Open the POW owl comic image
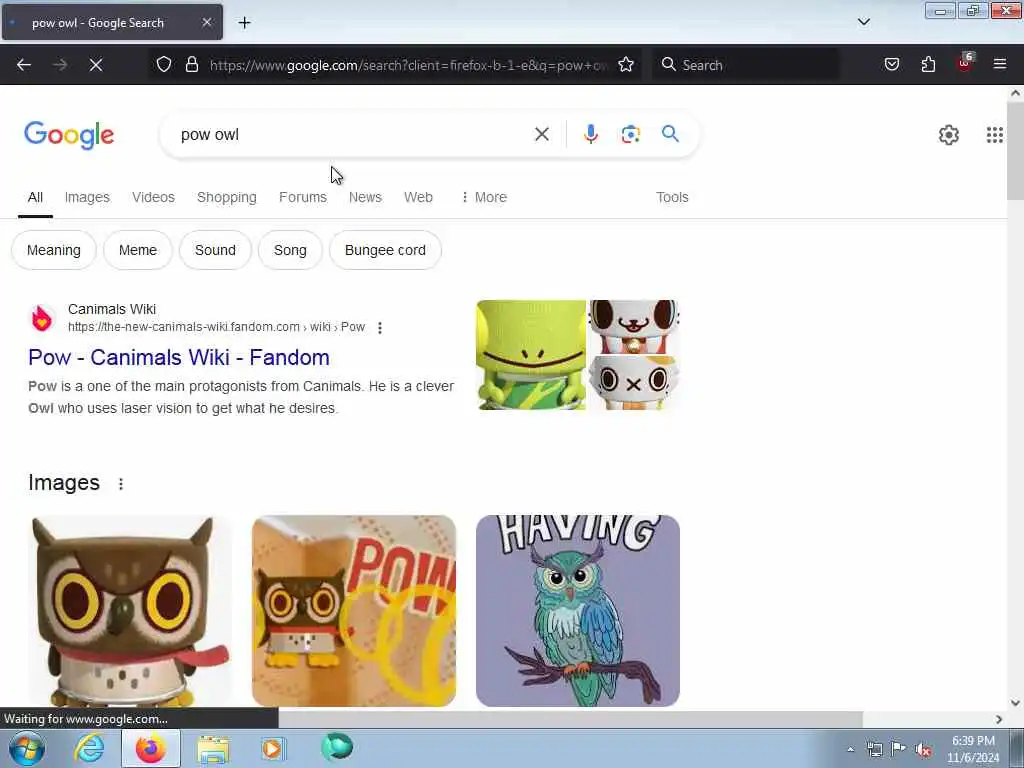Viewport: 1024px width, 768px height. (354, 611)
